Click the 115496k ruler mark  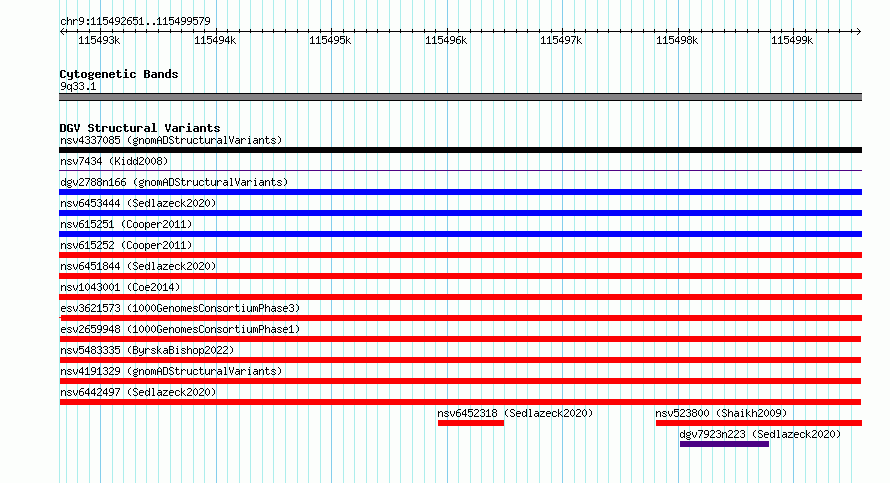pyautogui.click(x=446, y=40)
